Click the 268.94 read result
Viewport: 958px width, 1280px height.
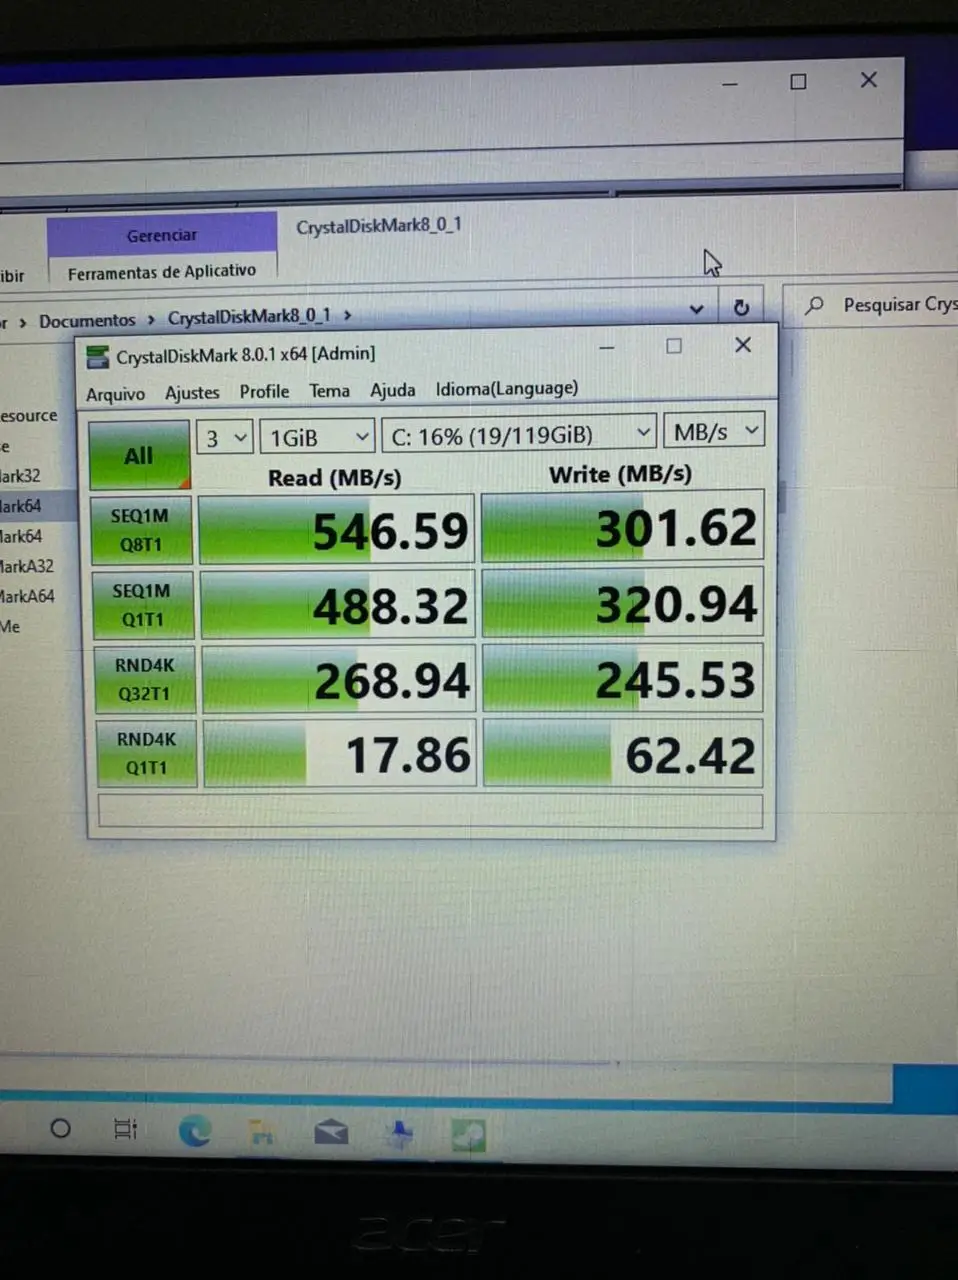[339, 679]
